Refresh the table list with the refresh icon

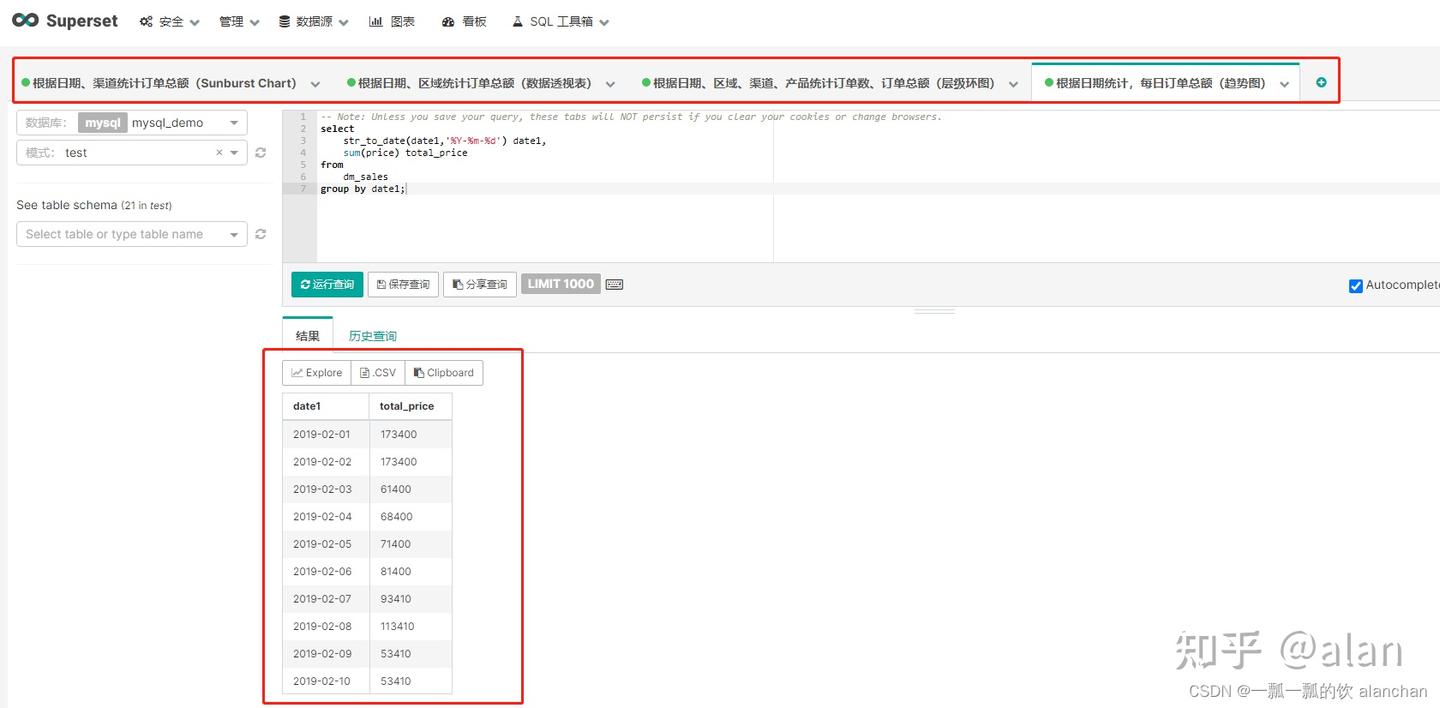click(x=260, y=234)
